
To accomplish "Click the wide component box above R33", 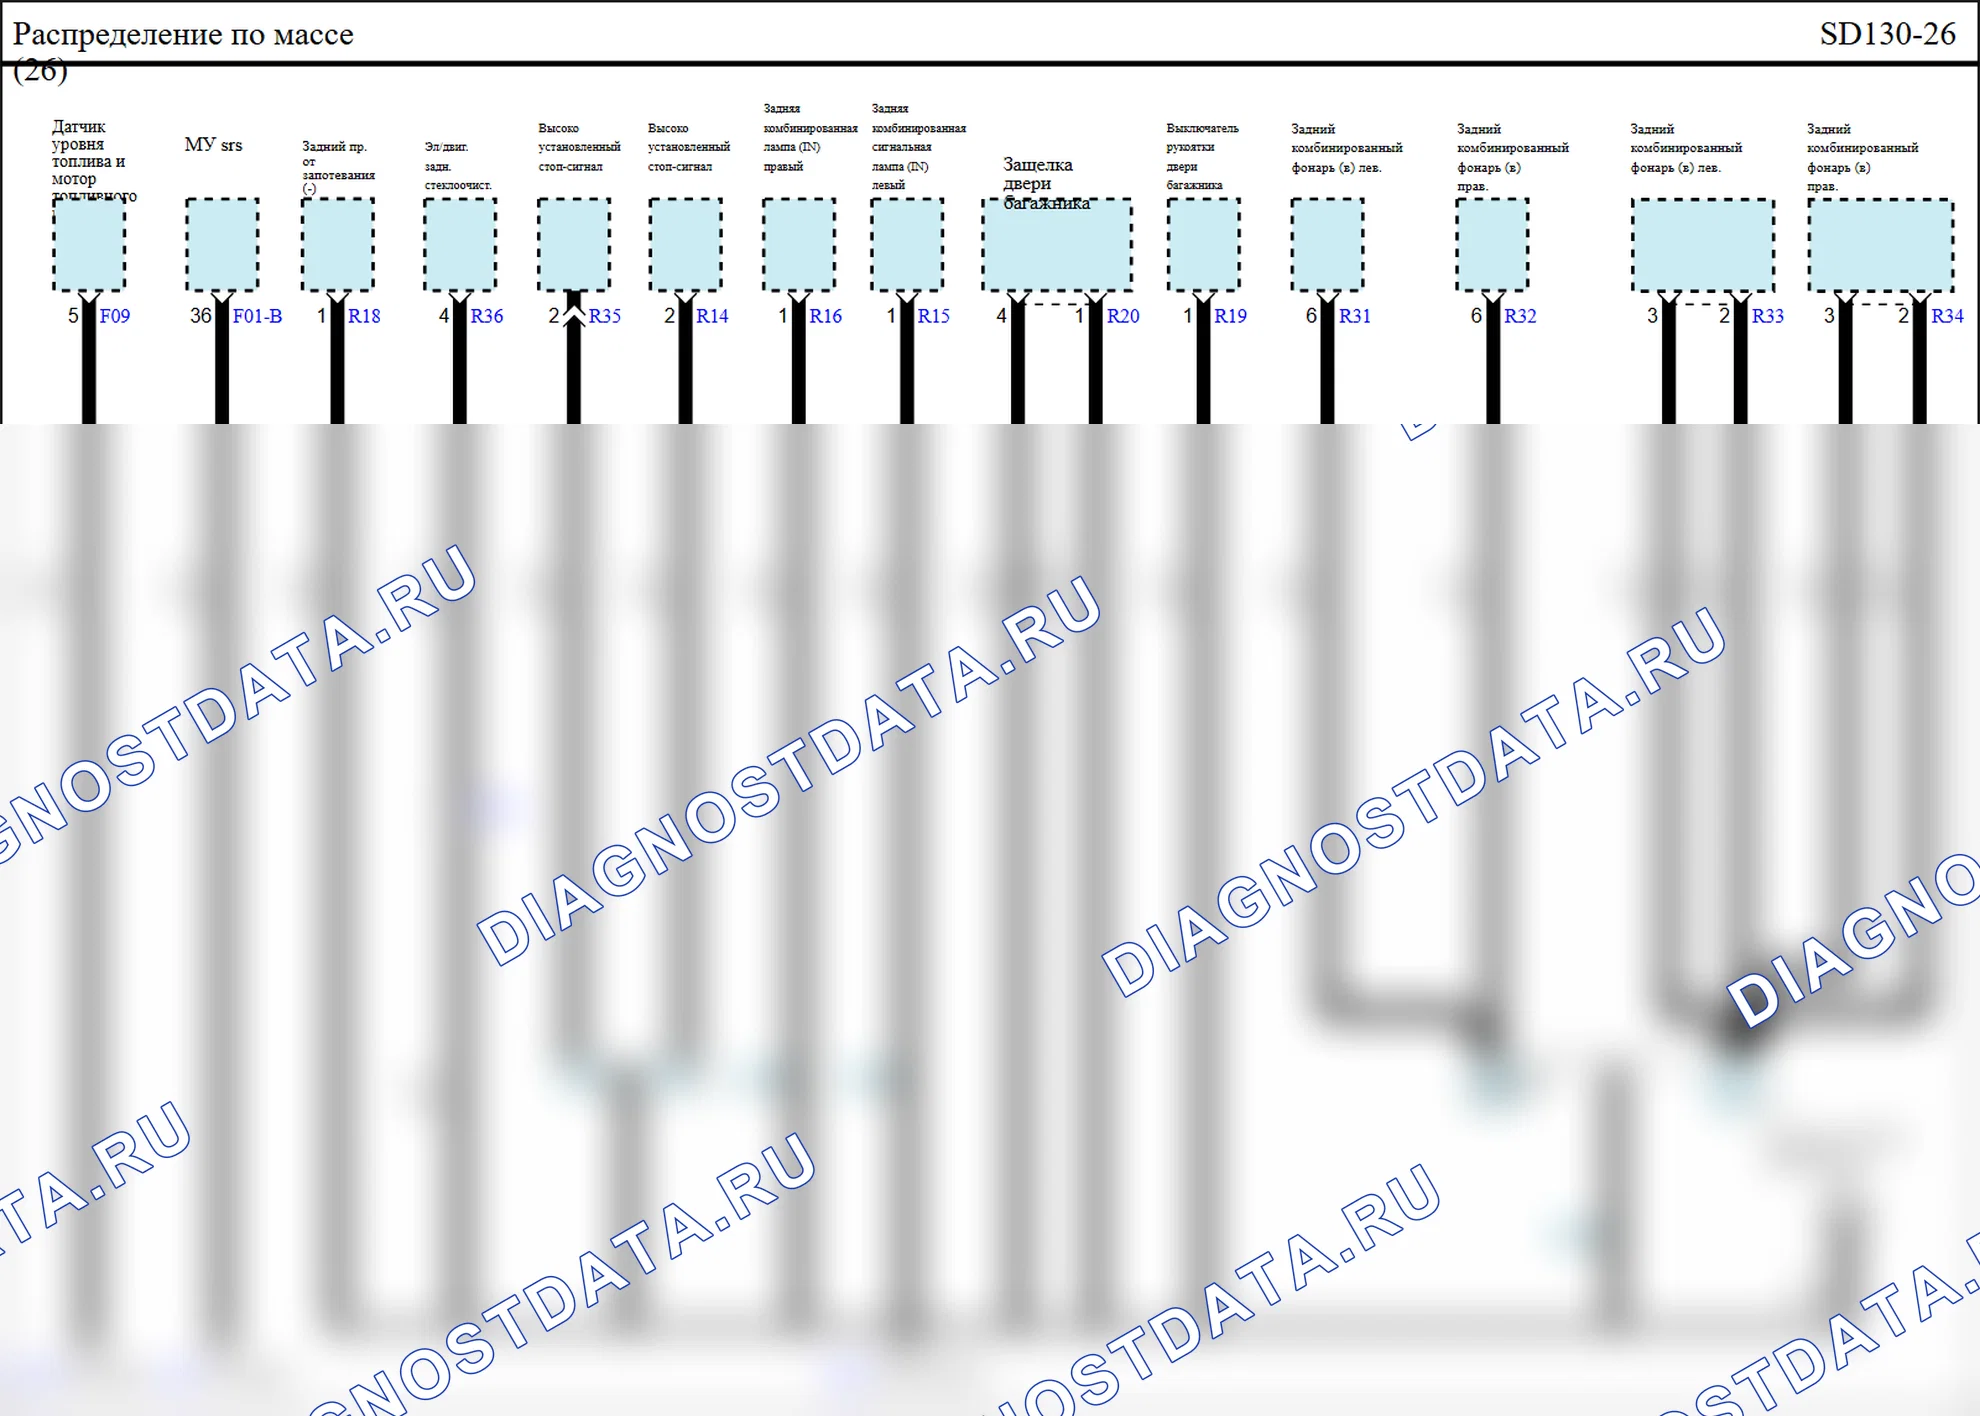I will click(x=1703, y=245).
